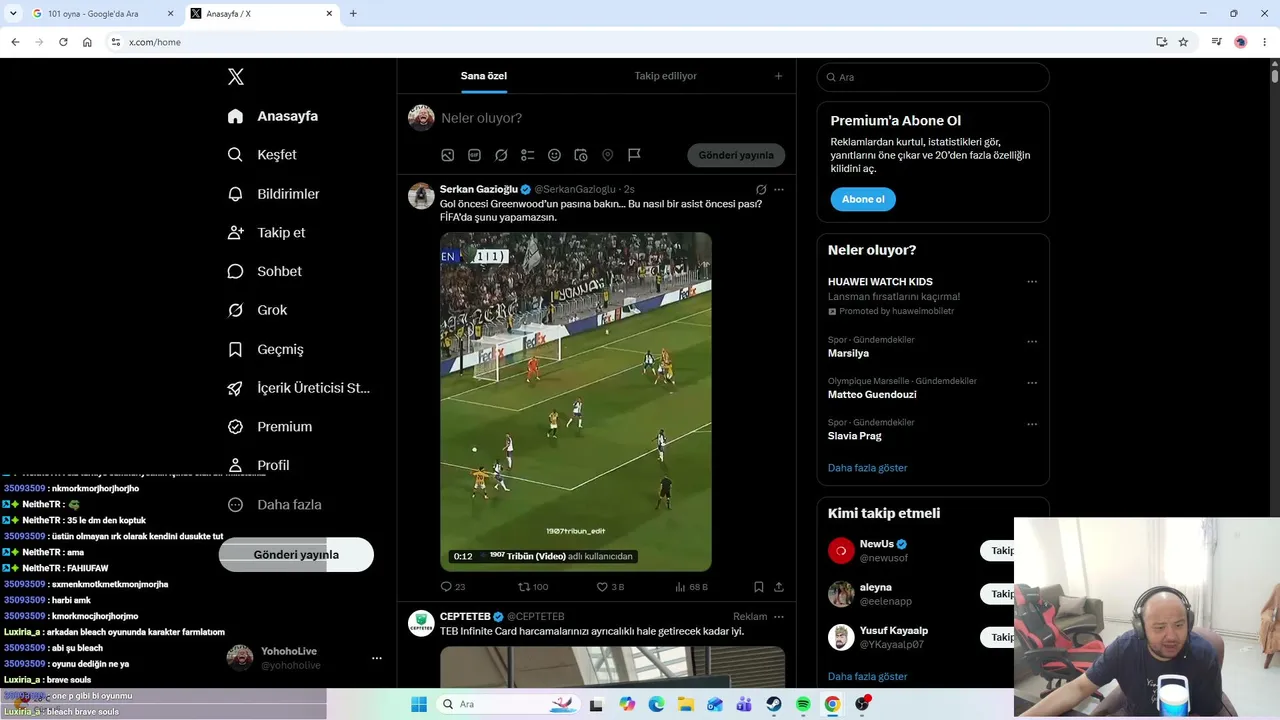Screen dimensions: 1280x720
Task: Click the flag icon in the composer toolbar
Action: pyautogui.click(x=634, y=155)
